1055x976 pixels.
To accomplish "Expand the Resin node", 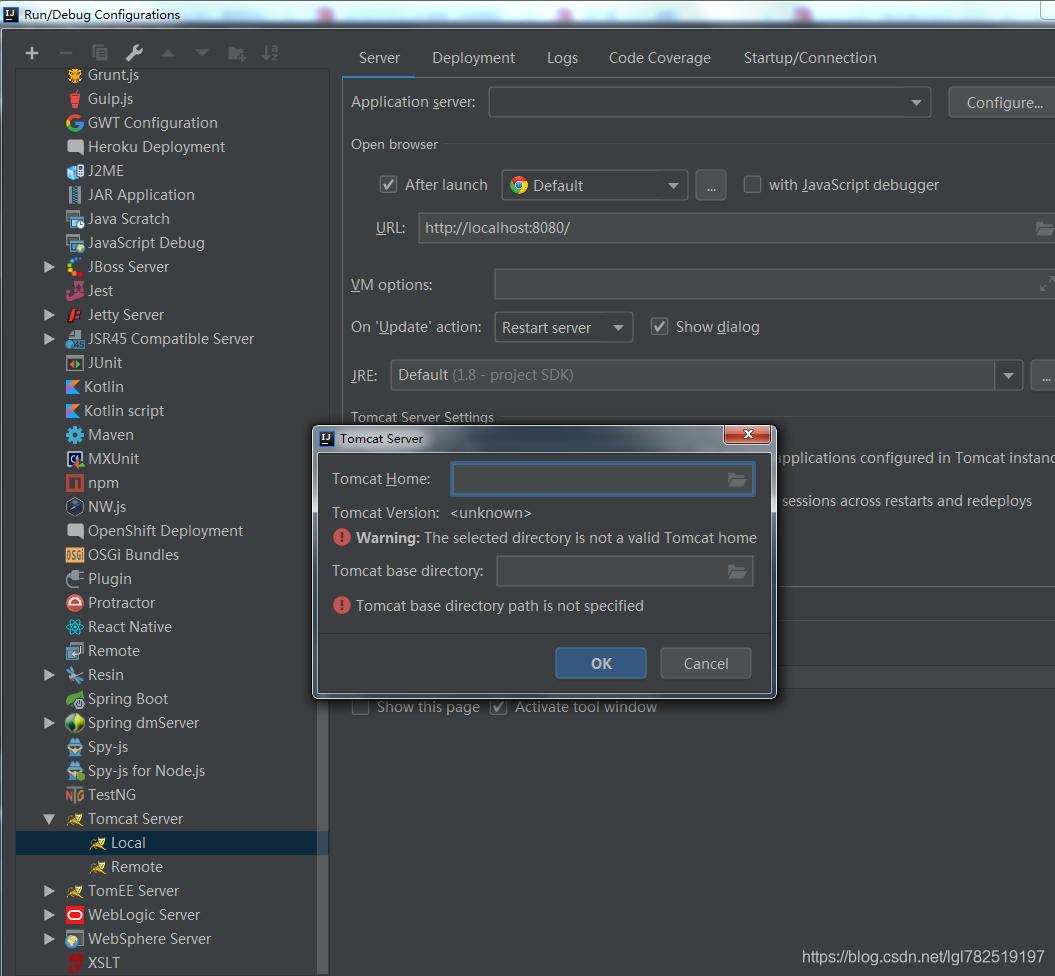I will tap(49, 675).
